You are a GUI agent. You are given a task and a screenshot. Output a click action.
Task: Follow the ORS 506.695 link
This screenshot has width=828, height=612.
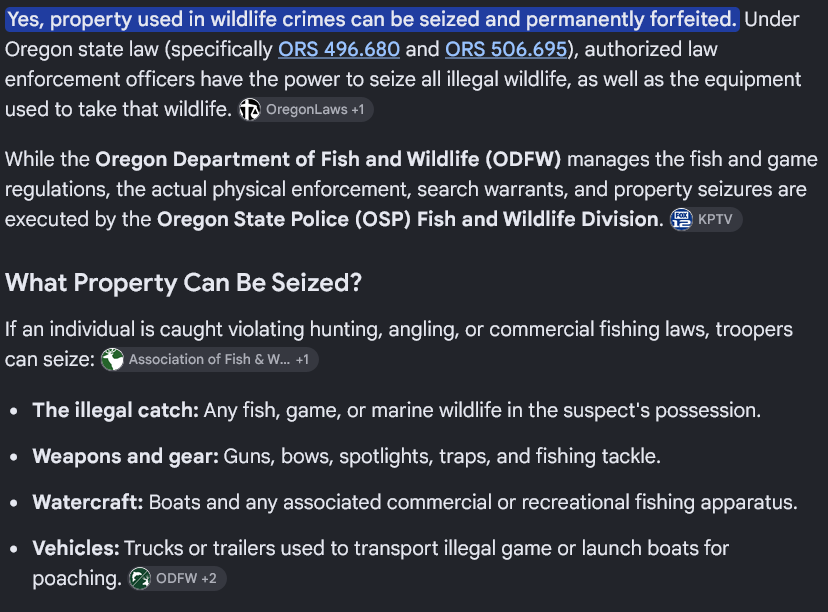(x=506, y=49)
